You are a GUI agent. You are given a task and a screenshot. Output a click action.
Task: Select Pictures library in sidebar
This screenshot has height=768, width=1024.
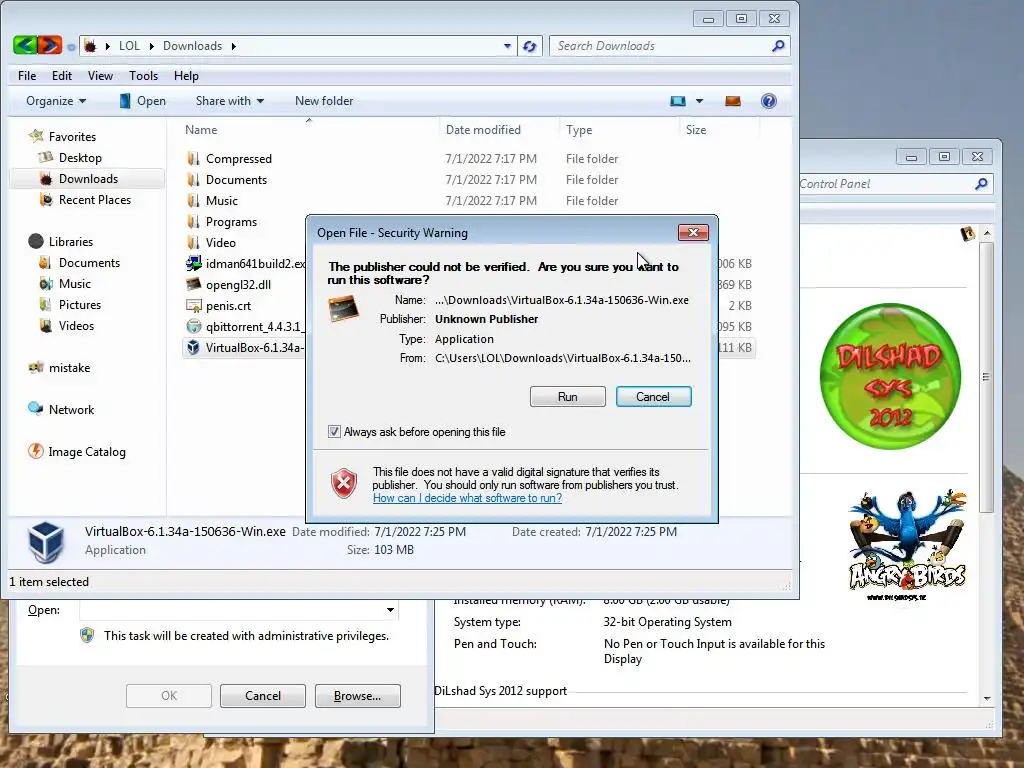tap(80, 304)
